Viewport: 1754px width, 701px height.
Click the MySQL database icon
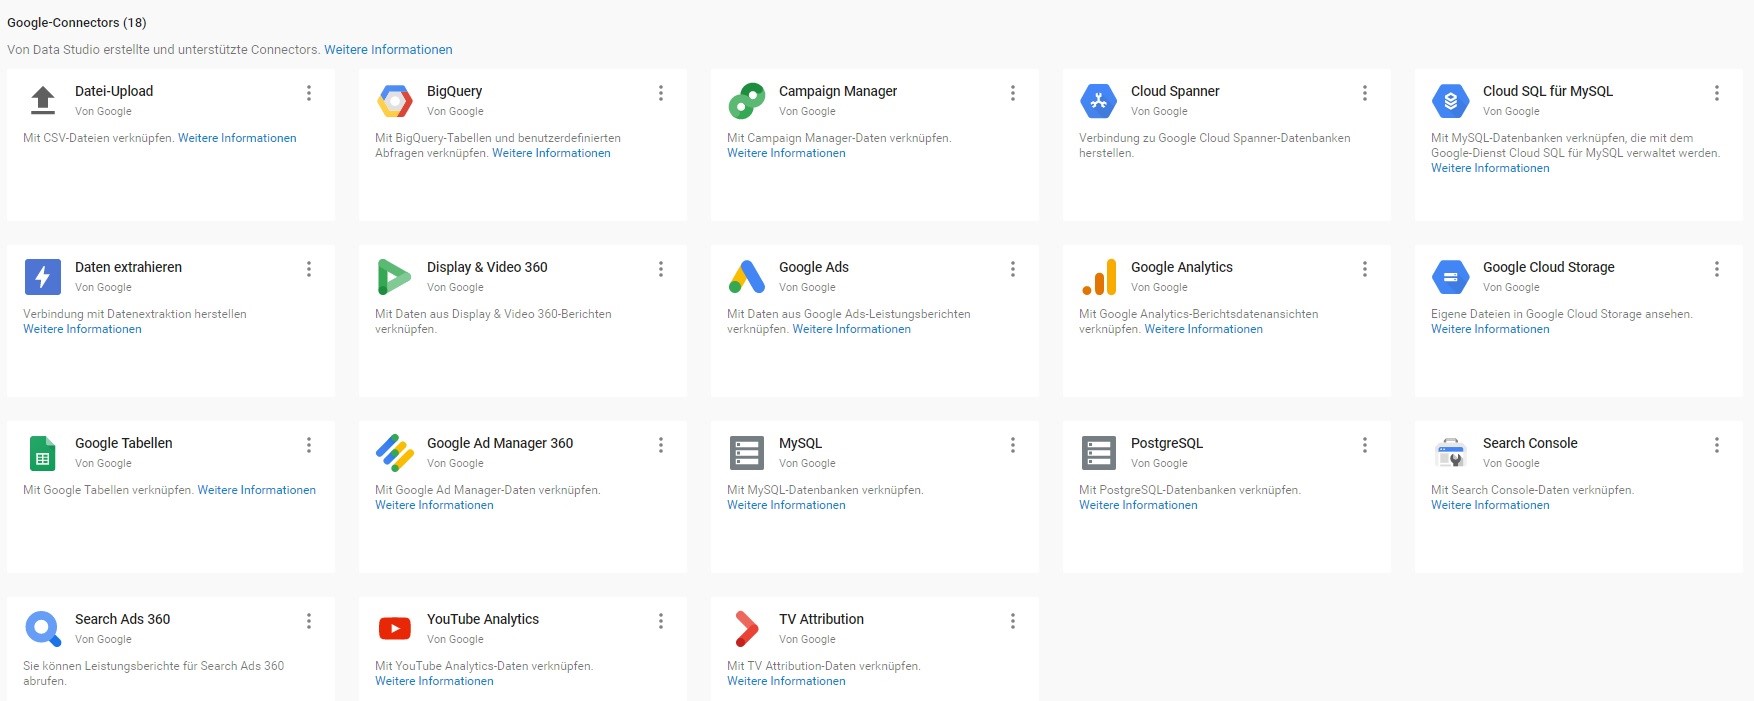(747, 453)
